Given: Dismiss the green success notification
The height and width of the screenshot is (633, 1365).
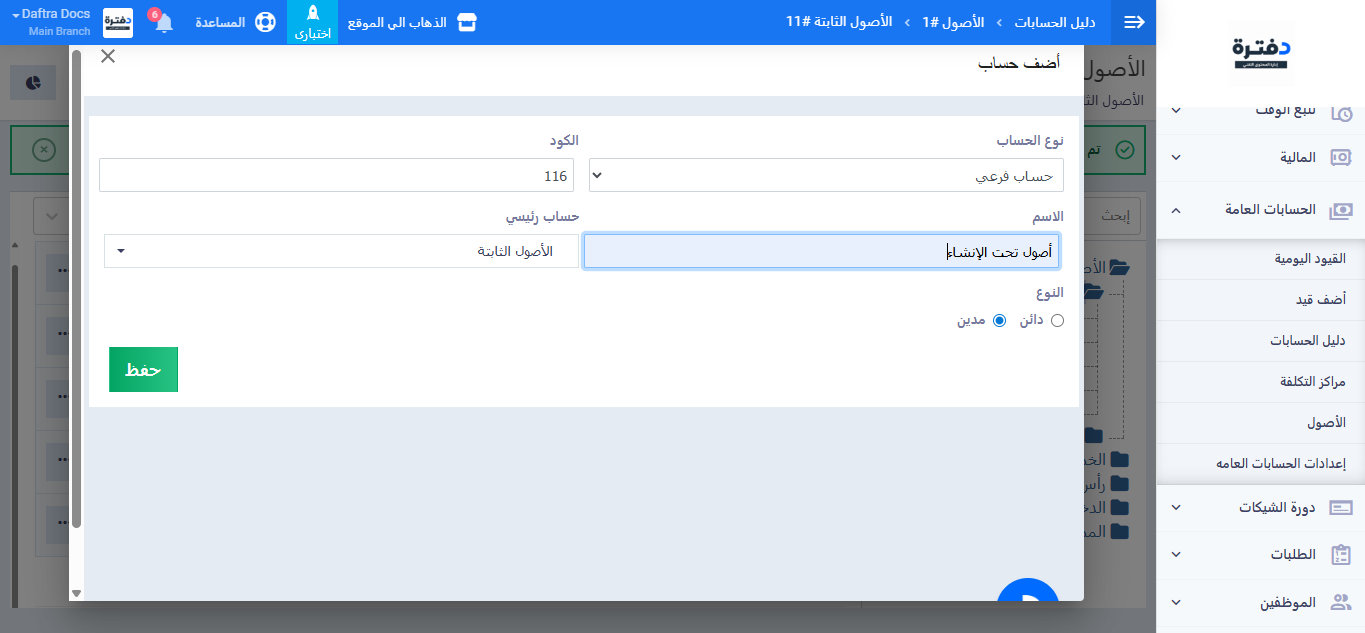Looking at the screenshot, I should (x=44, y=150).
